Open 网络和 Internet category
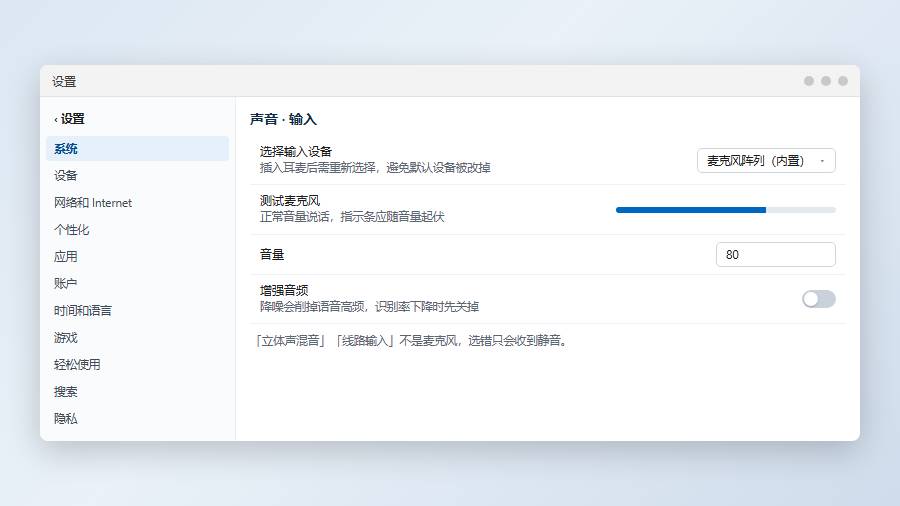Screen dimensions: 900x506 (x=137, y=203)
